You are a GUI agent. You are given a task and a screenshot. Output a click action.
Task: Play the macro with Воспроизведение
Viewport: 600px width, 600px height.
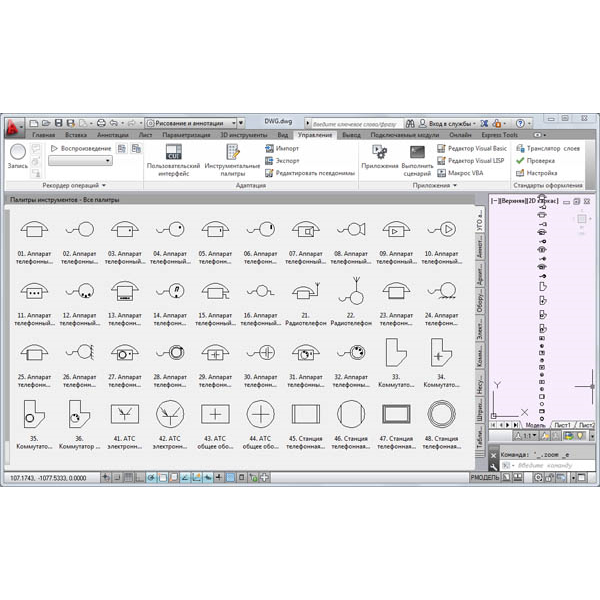point(81,148)
